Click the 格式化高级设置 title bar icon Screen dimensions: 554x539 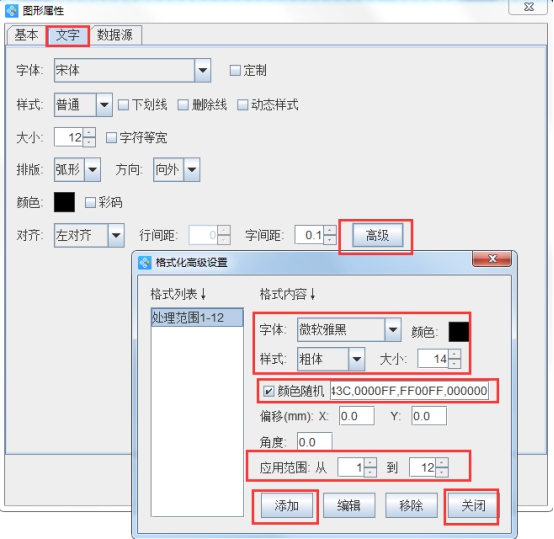tap(145, 262)
